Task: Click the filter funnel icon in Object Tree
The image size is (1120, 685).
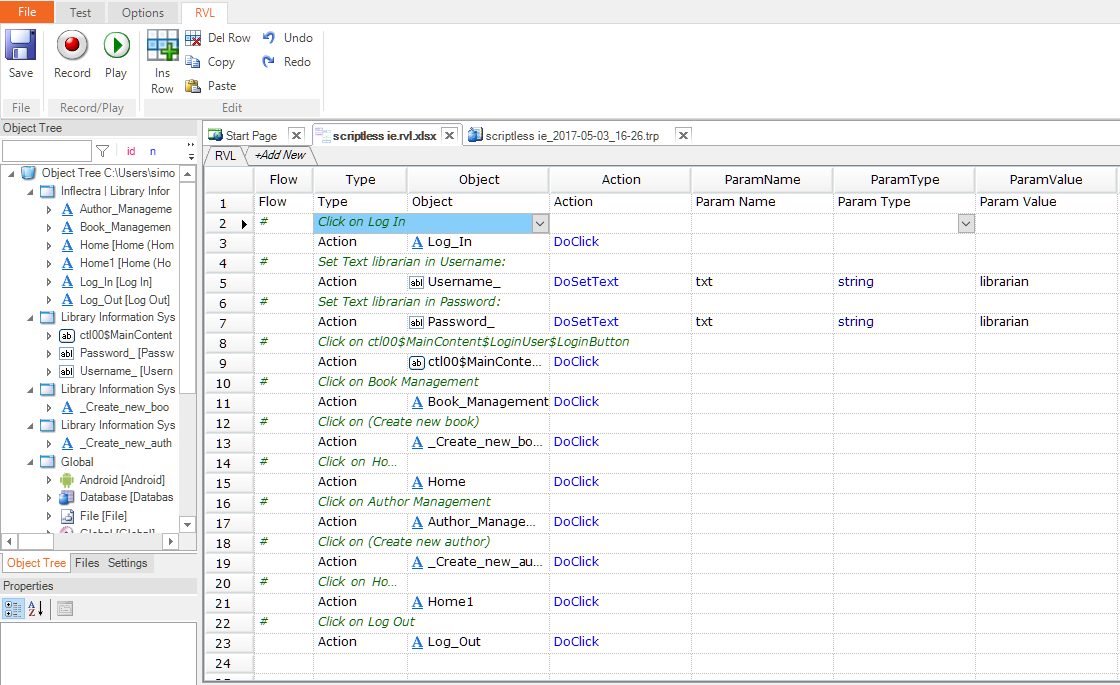Action: coord(102,151)
